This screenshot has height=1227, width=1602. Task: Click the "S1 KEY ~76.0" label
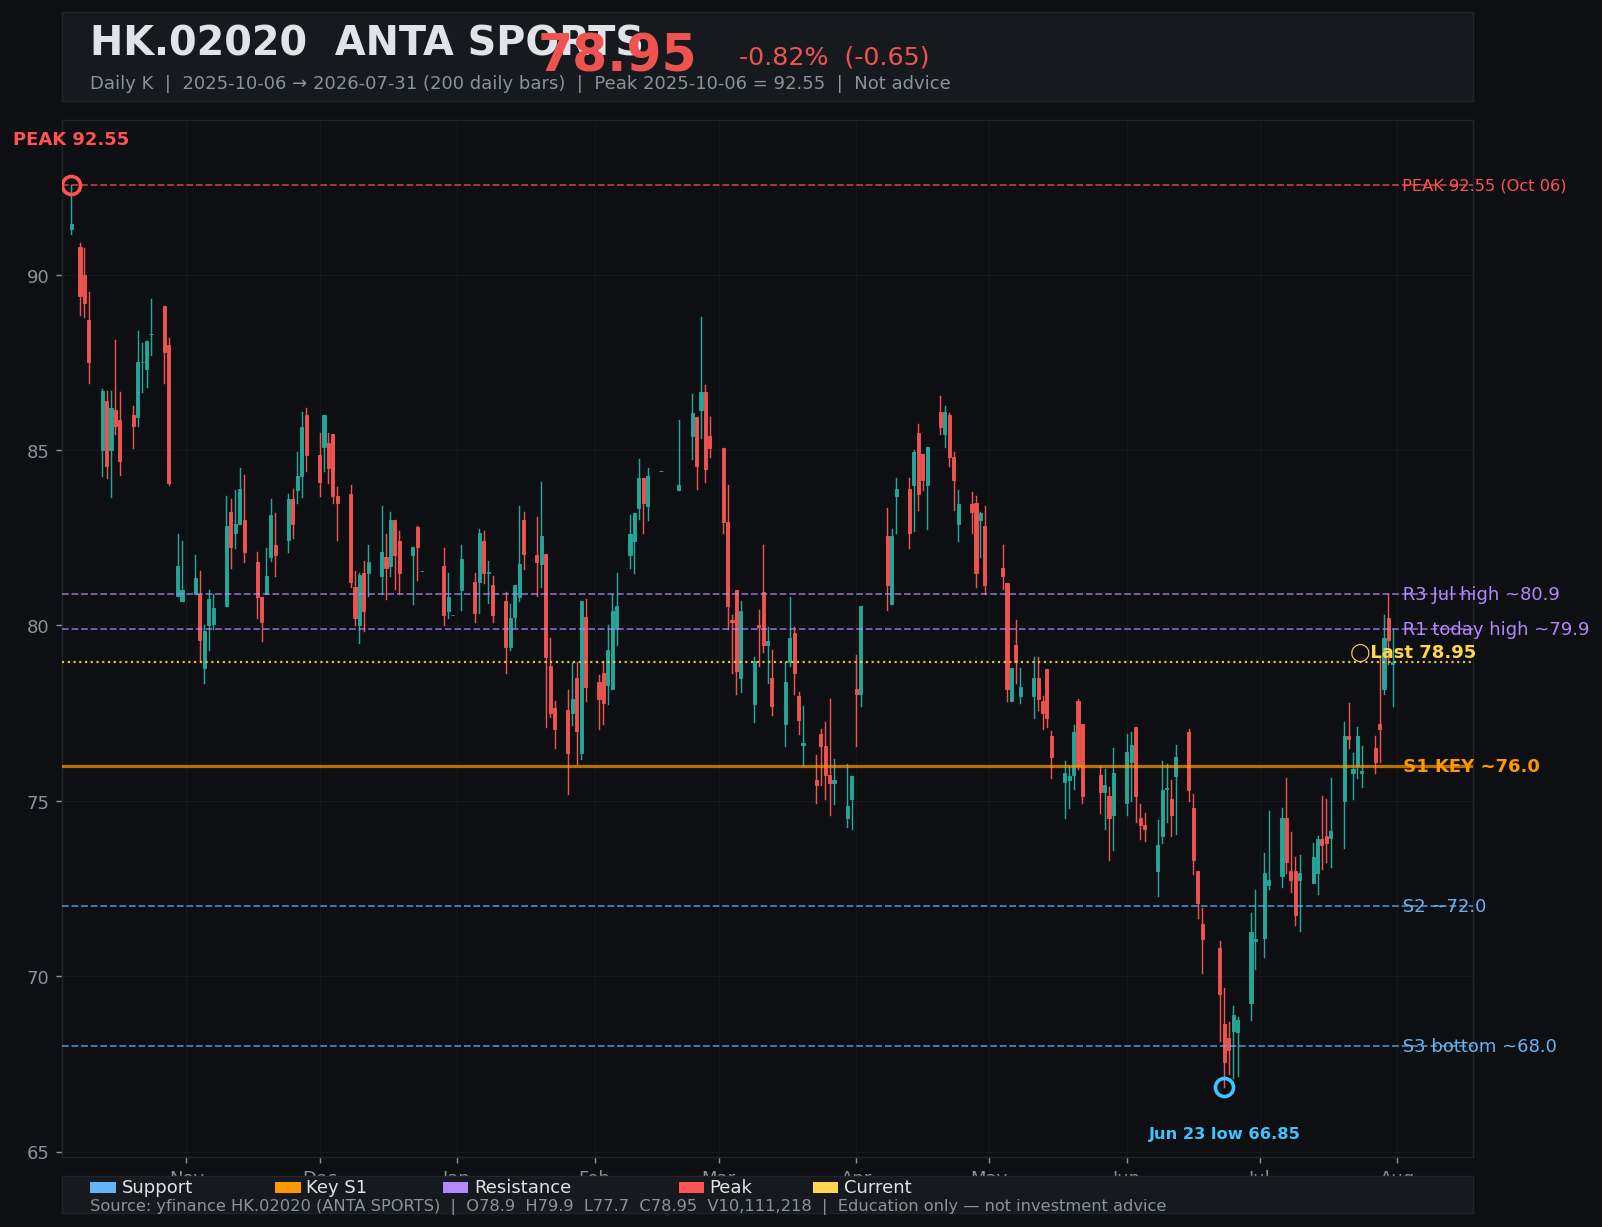pyautogui.click(x=1471, y=766)
